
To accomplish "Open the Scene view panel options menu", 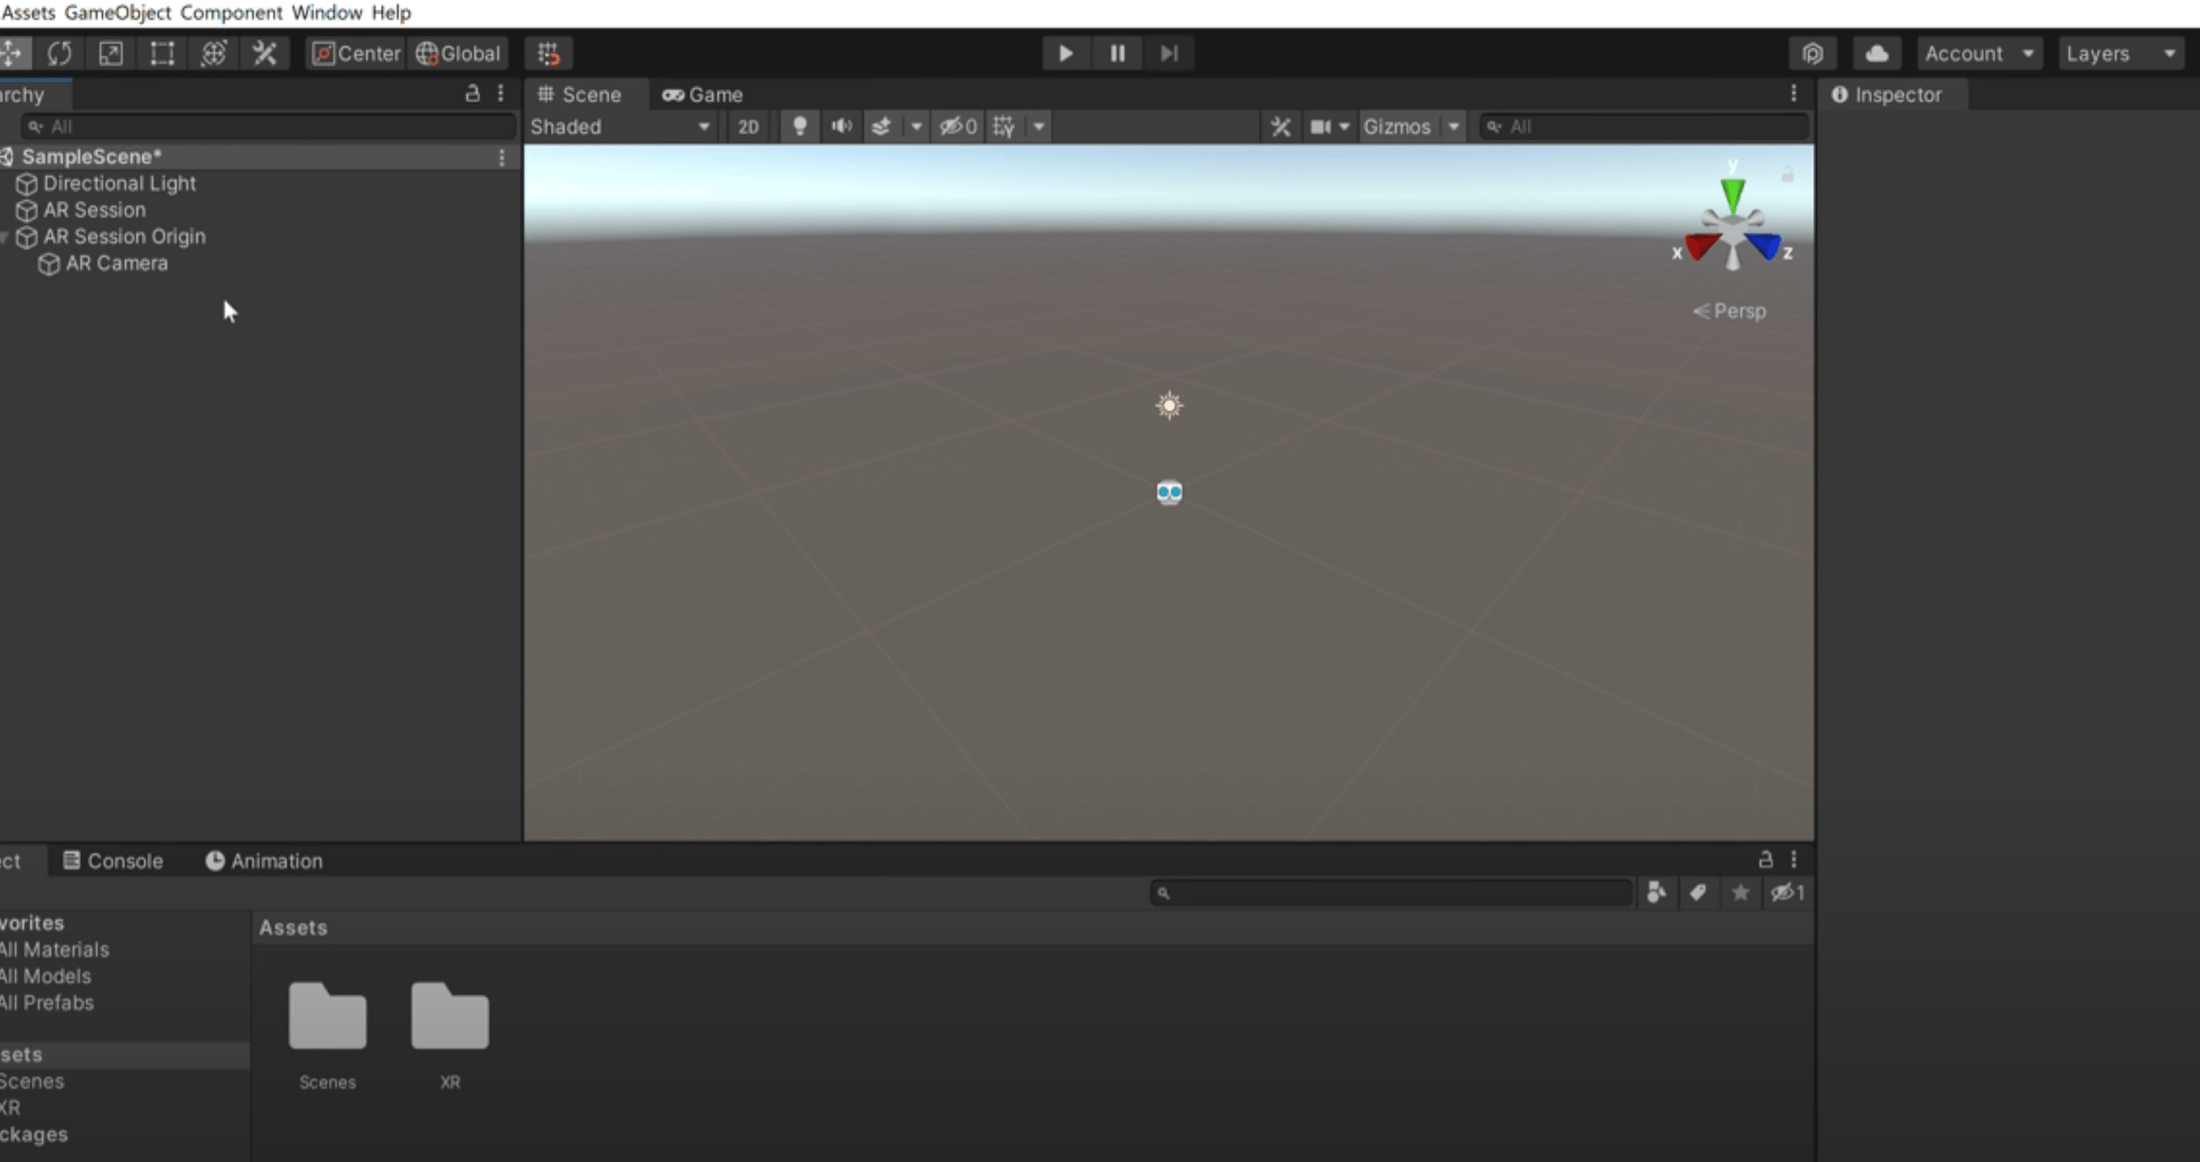I will tap(1794, 94).
